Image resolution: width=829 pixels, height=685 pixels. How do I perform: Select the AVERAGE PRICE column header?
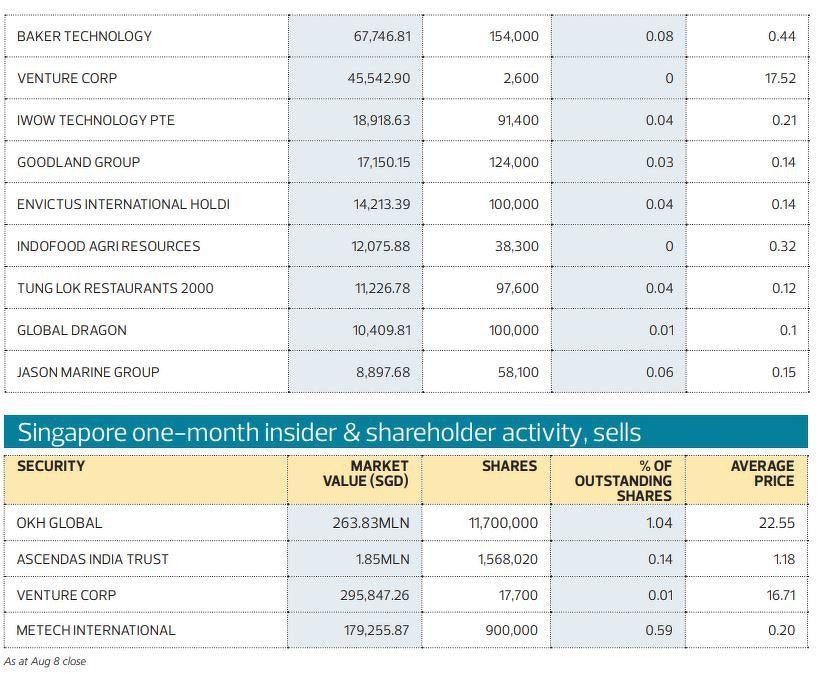click(x=762, y=473)
